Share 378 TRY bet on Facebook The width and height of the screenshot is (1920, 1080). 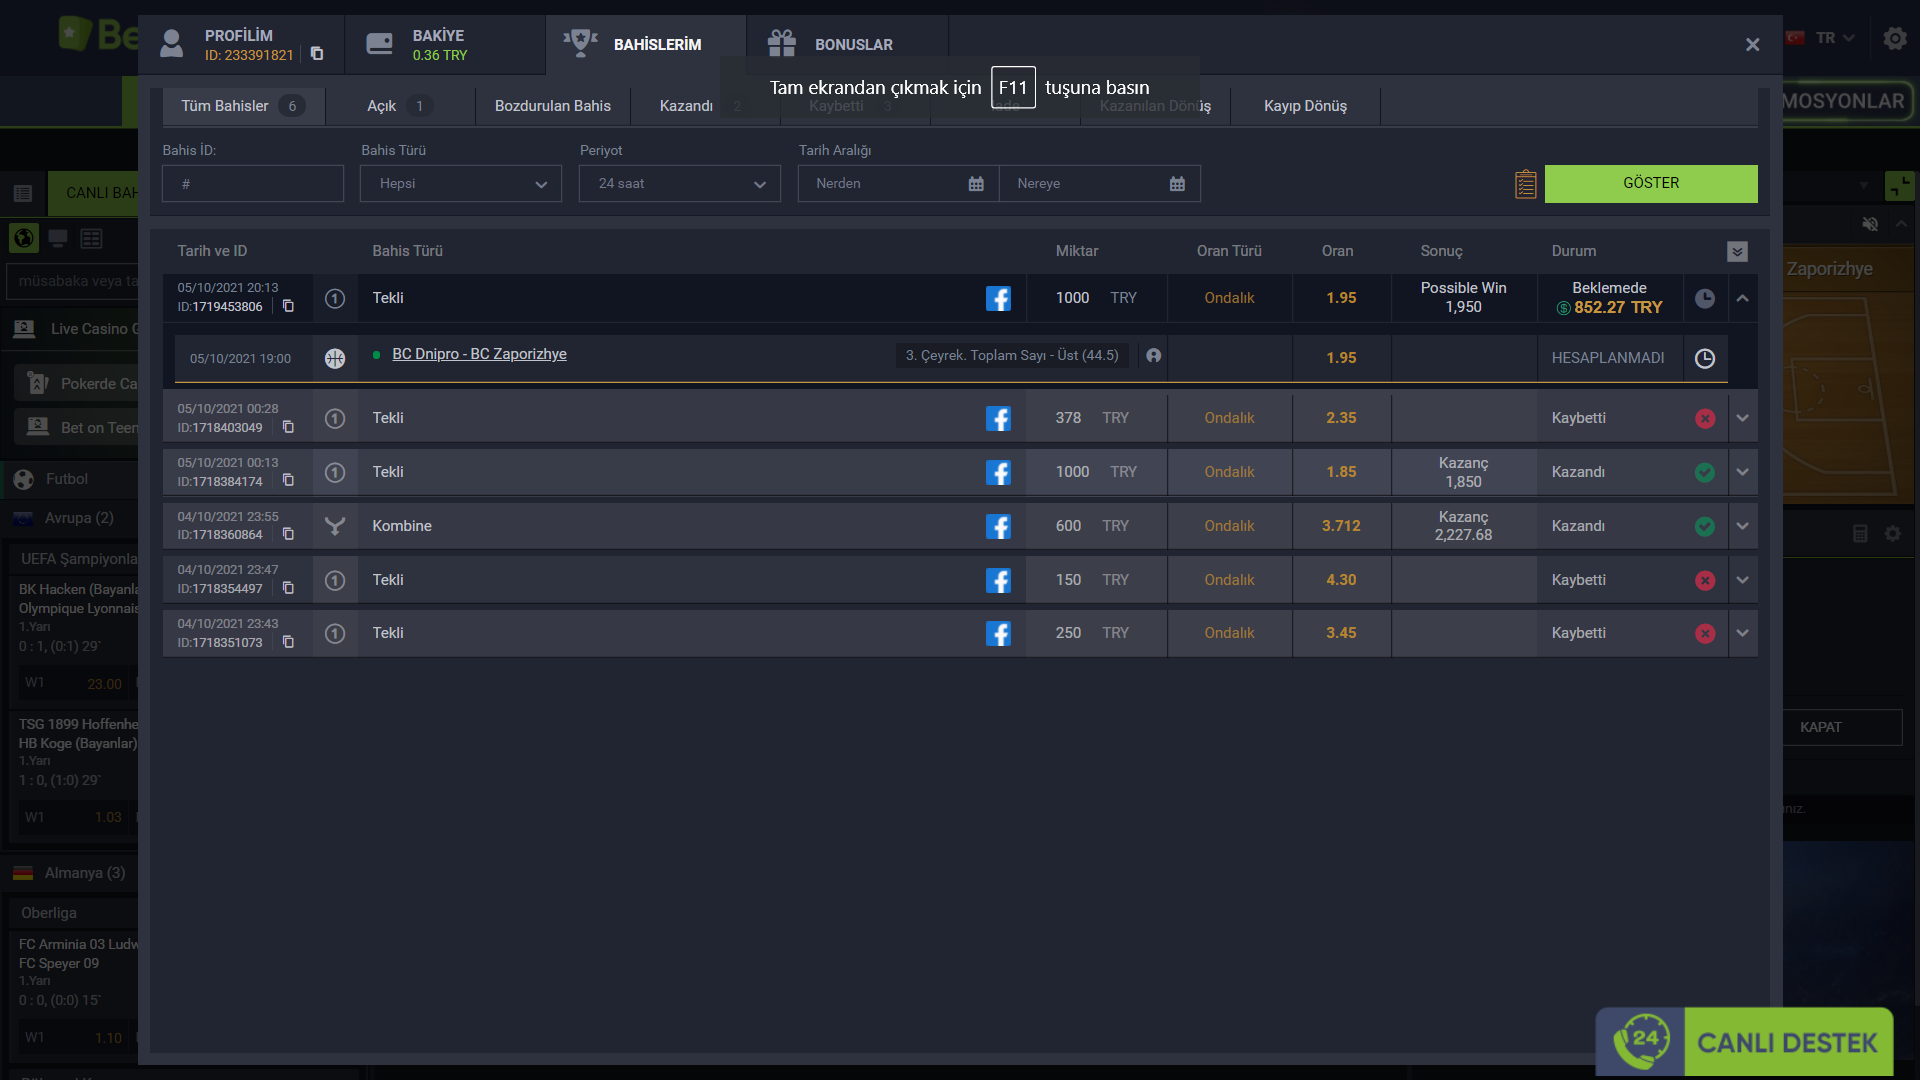998,418
